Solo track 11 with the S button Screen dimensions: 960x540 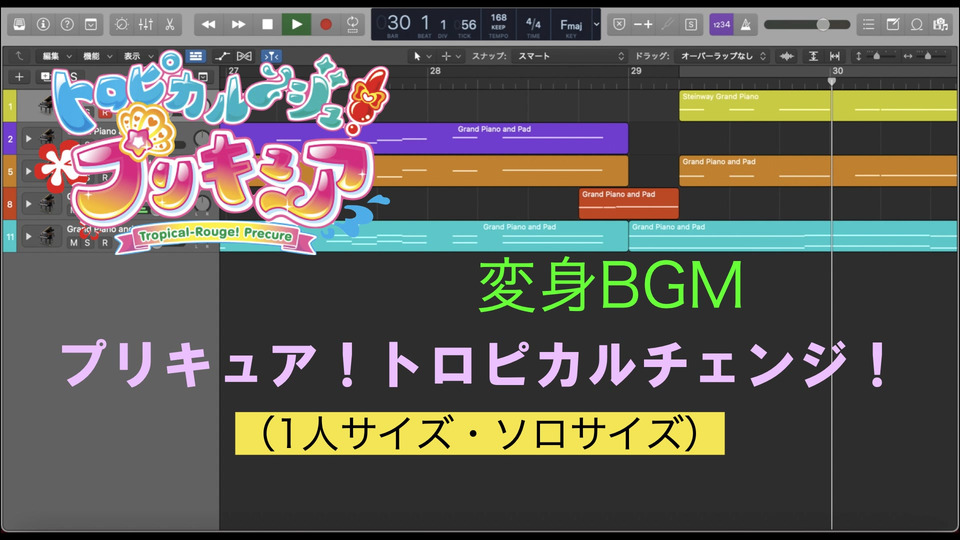(87, 242)
